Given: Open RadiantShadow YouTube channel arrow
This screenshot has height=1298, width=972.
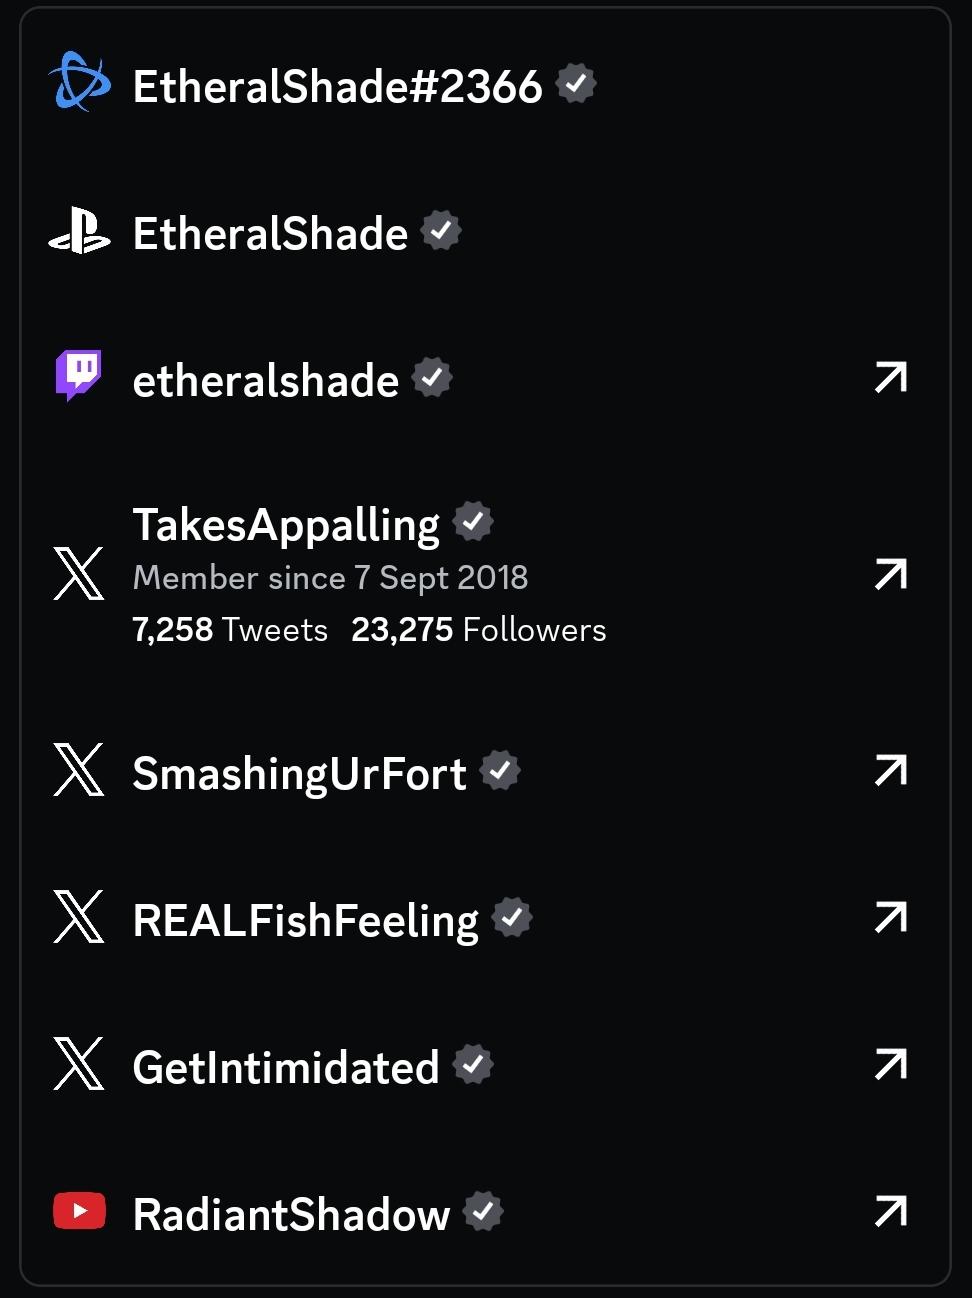Looking at the screenshot, I should pyautogui.click(x=890, y=1211).
